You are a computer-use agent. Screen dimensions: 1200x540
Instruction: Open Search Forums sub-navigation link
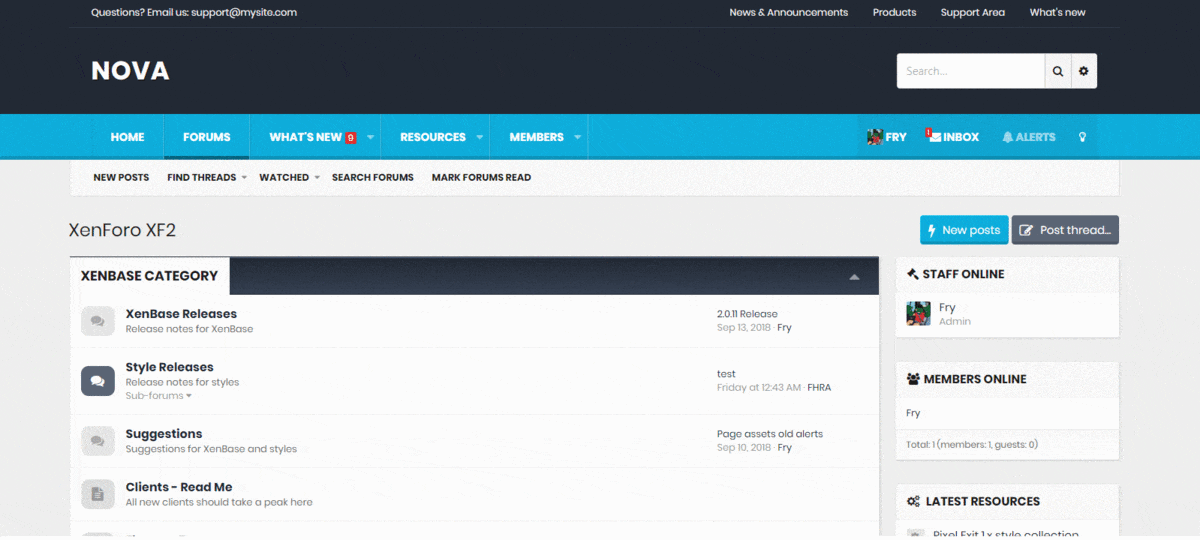tap(373, 177)
